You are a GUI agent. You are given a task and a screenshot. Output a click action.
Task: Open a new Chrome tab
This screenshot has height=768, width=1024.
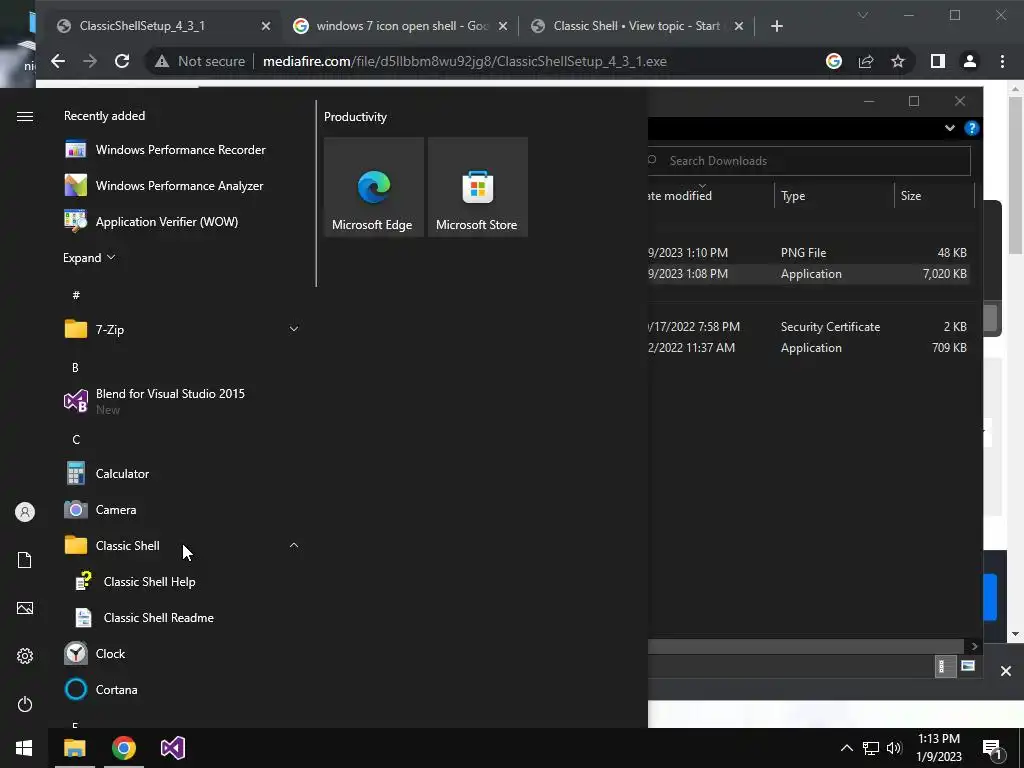click(776, 26)
